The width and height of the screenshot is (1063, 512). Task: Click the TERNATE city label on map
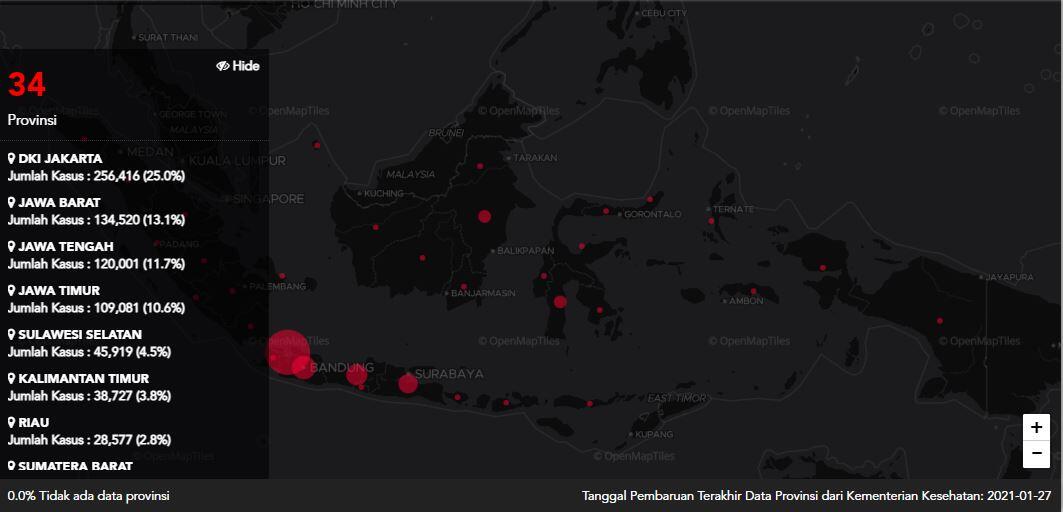tap(733, 210)
